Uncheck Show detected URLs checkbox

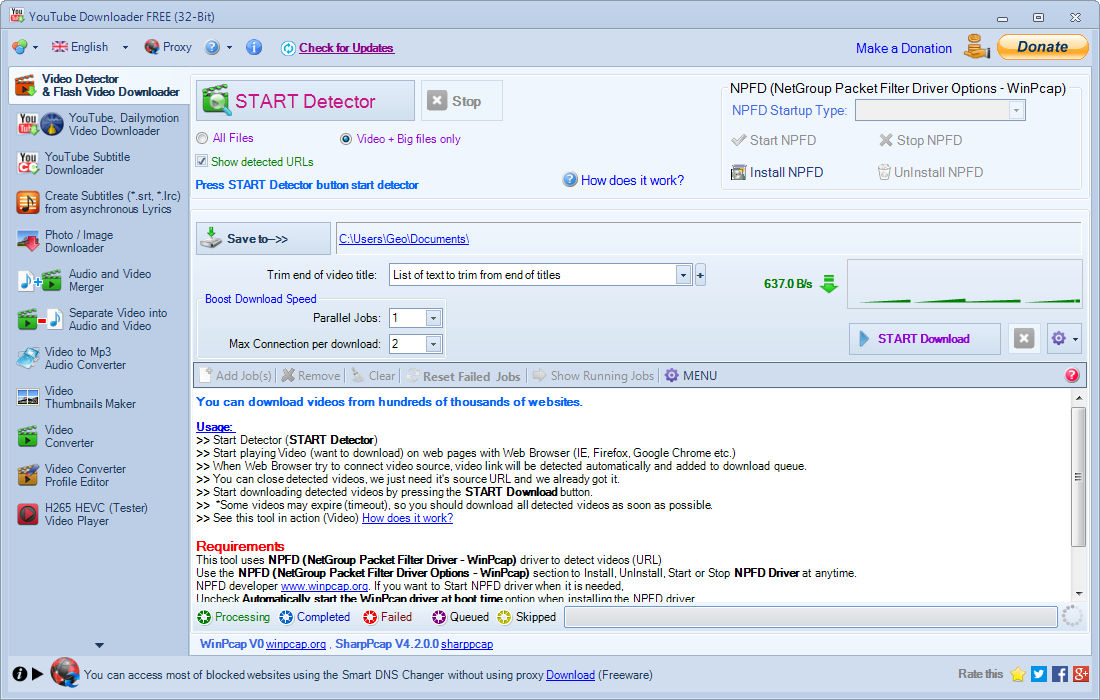202,162
